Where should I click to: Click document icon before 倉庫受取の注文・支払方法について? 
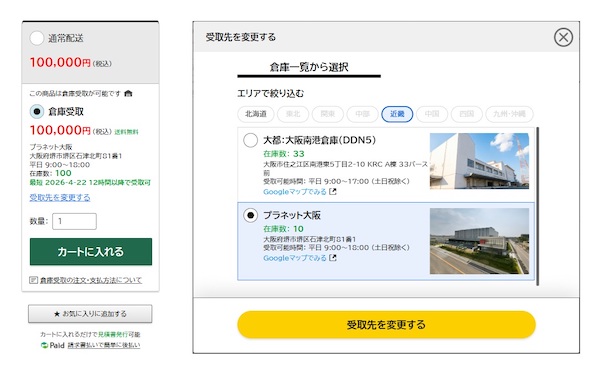[x=33, y=280]
